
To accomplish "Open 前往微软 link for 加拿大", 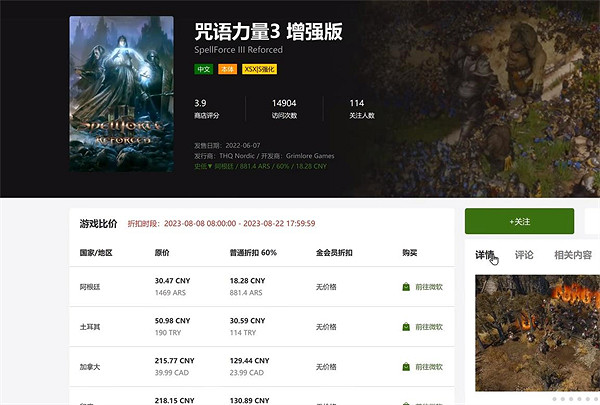I will pos(429,367).
